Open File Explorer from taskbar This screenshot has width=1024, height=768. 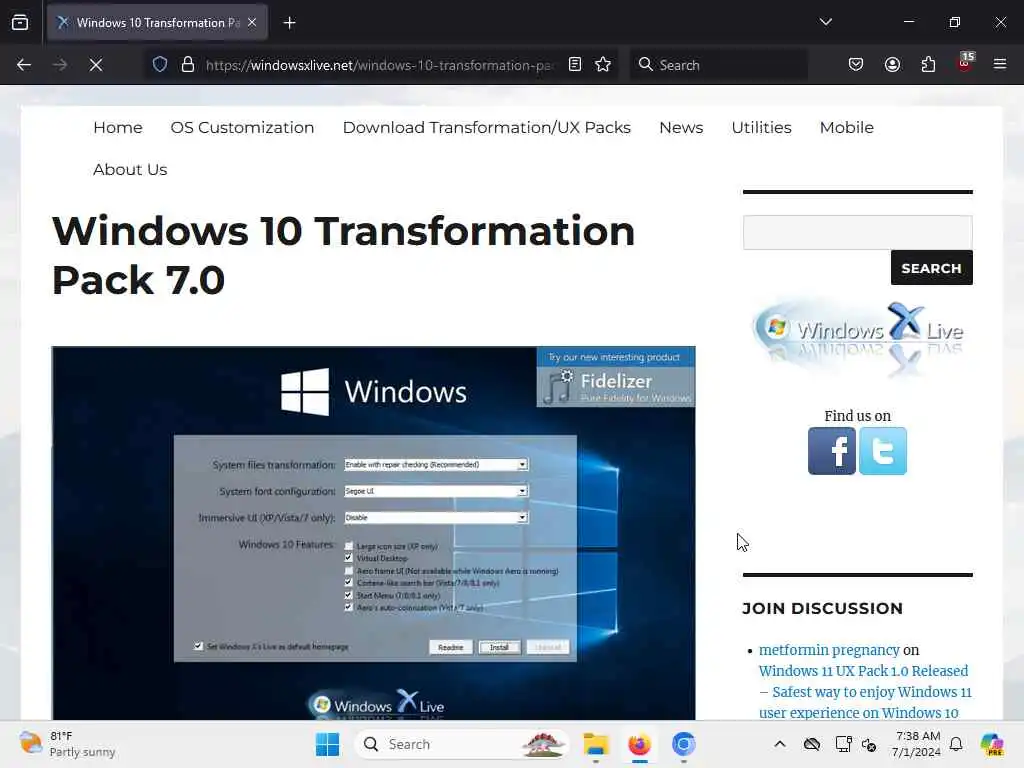tap(596, 744)
